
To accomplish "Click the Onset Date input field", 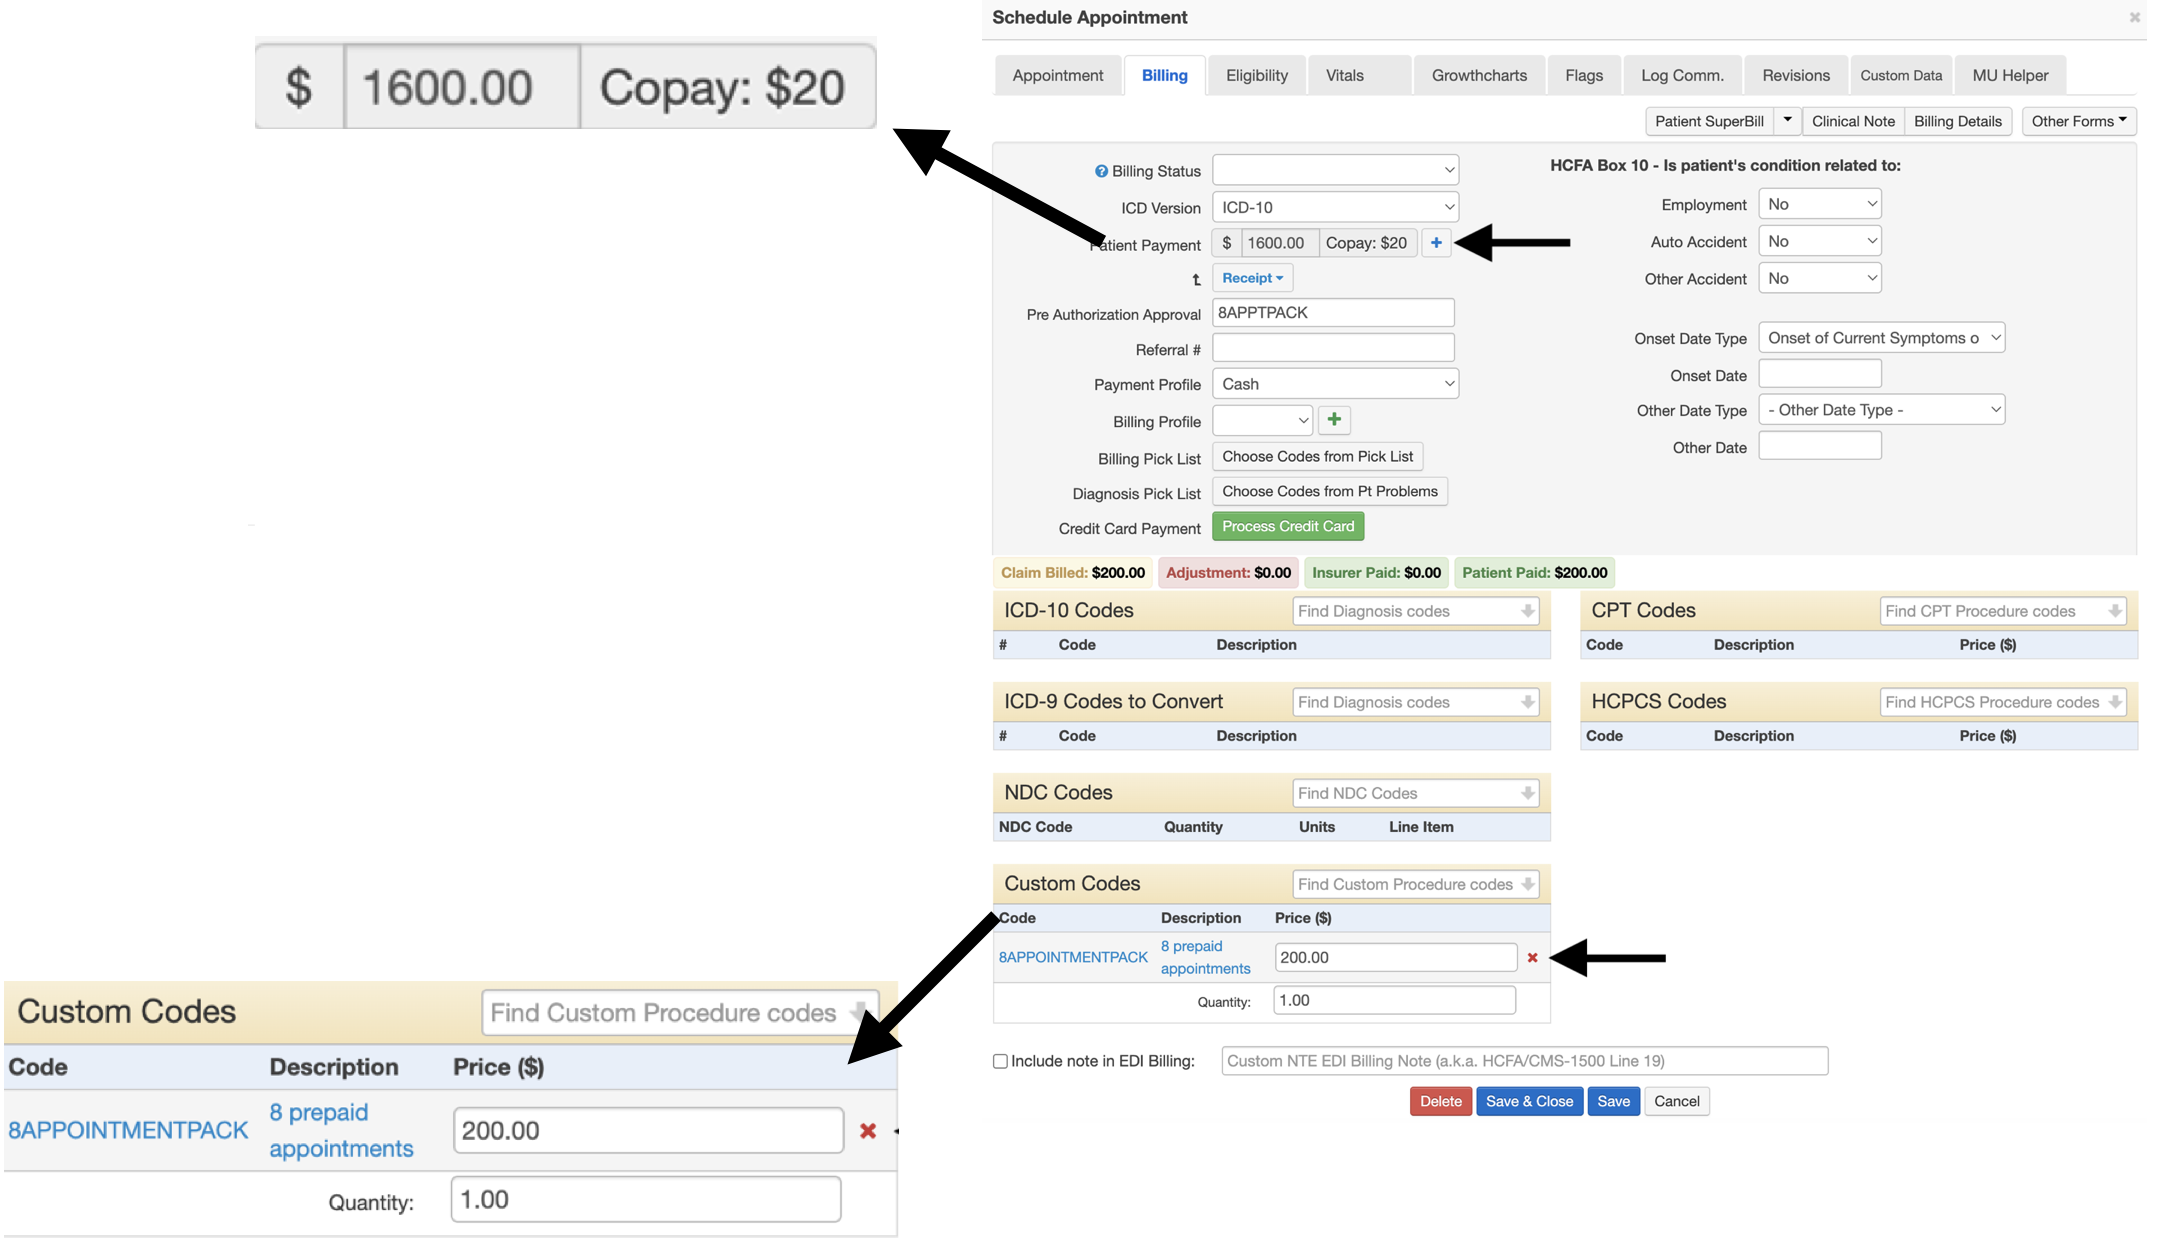I will [x=1820, y=374].
